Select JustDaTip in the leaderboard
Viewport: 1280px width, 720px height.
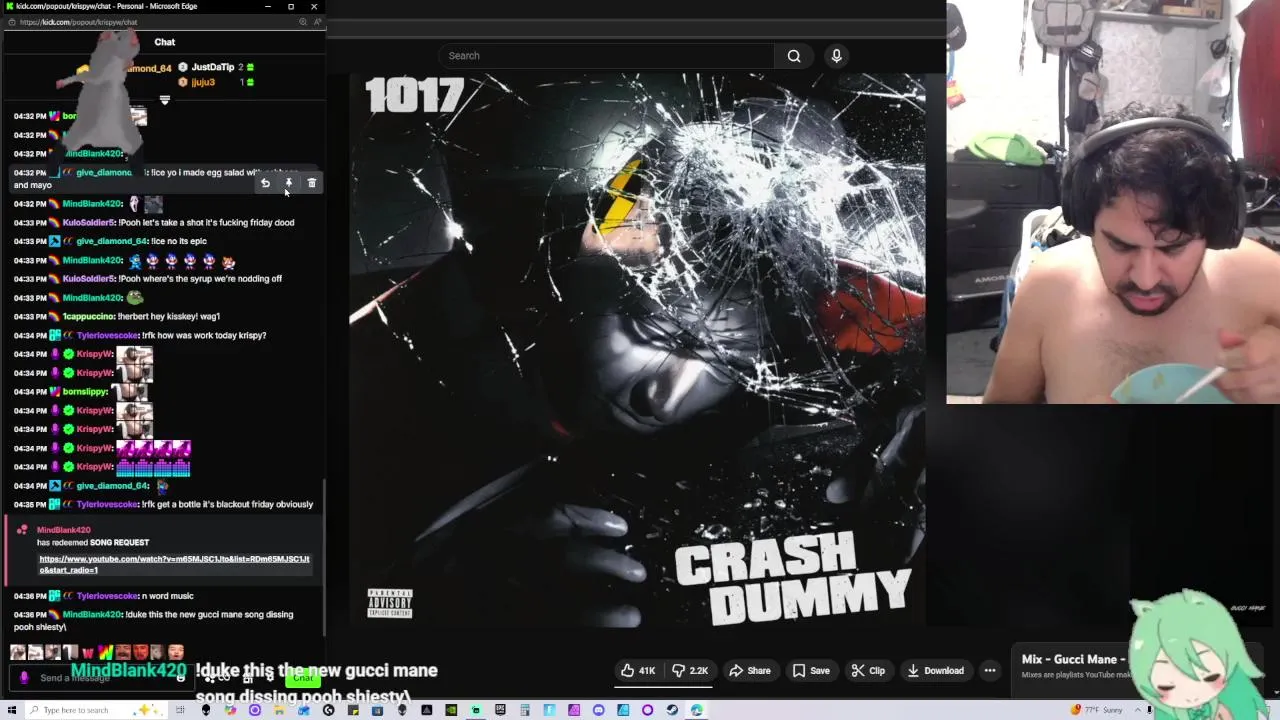(212, 67)
